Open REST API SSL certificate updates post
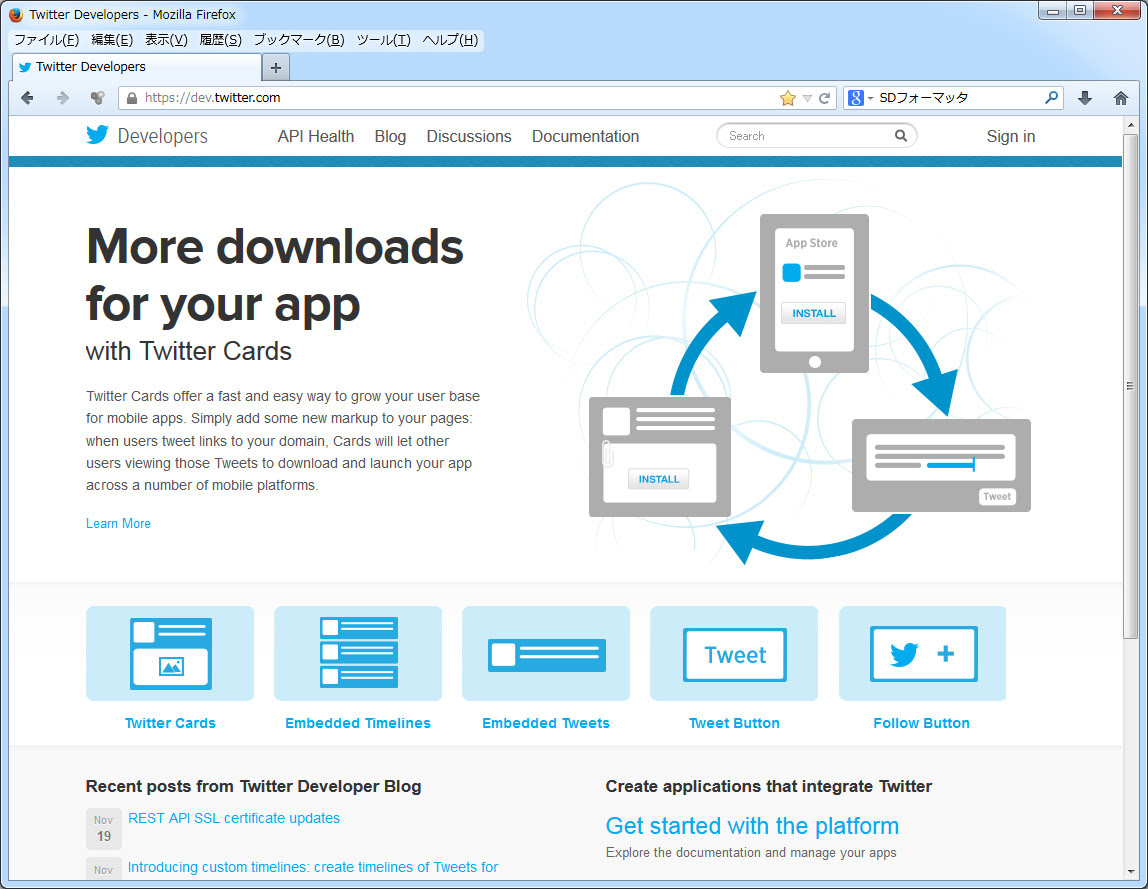 234,818
